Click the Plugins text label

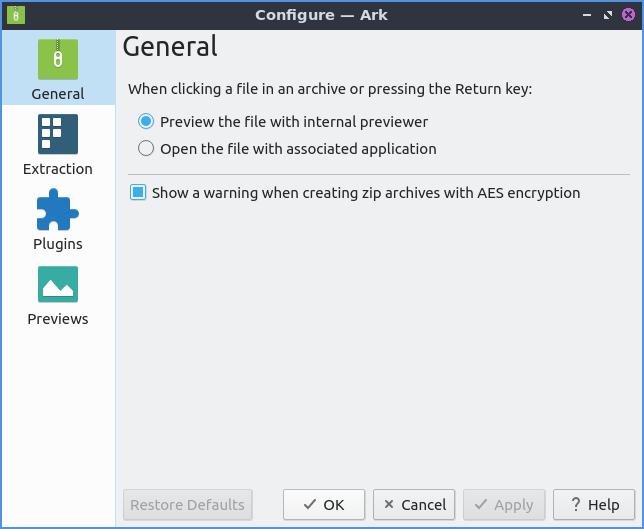point(58,244)
